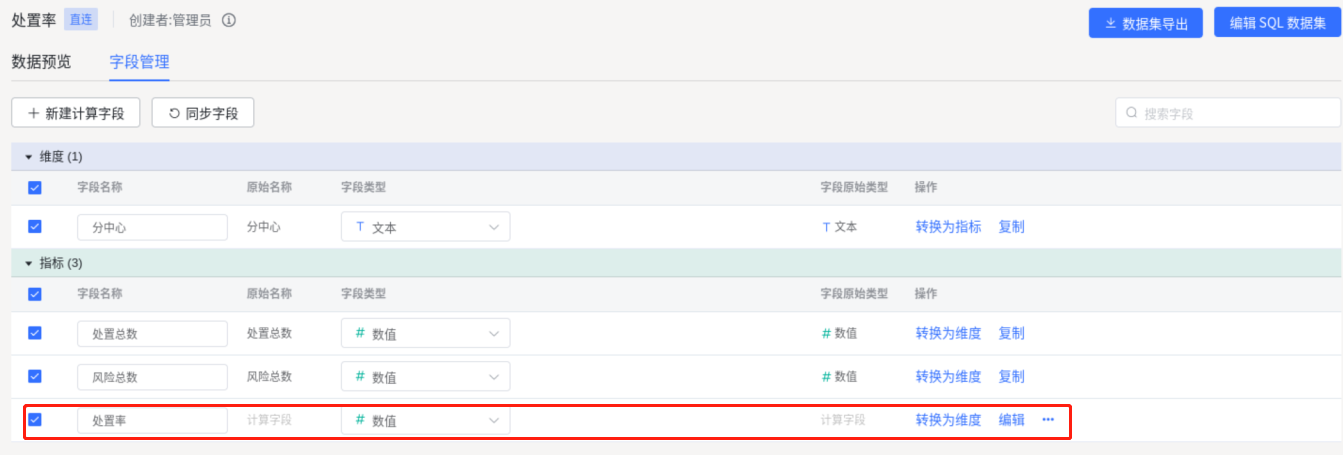Open field type dropdown for 风险总数
The height and width of the screenshot is (455, 1343).
point(426,377)
